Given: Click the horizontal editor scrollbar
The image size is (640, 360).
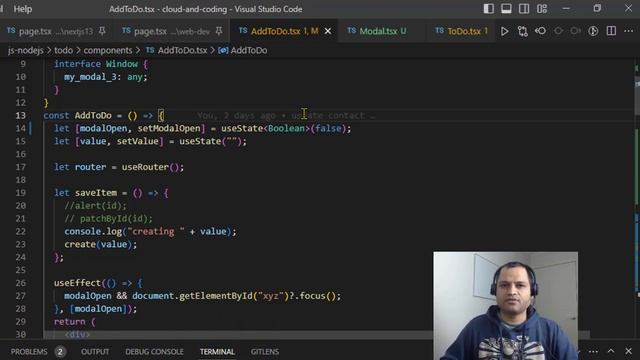Looking at the screenshot, I should [317, 335].
